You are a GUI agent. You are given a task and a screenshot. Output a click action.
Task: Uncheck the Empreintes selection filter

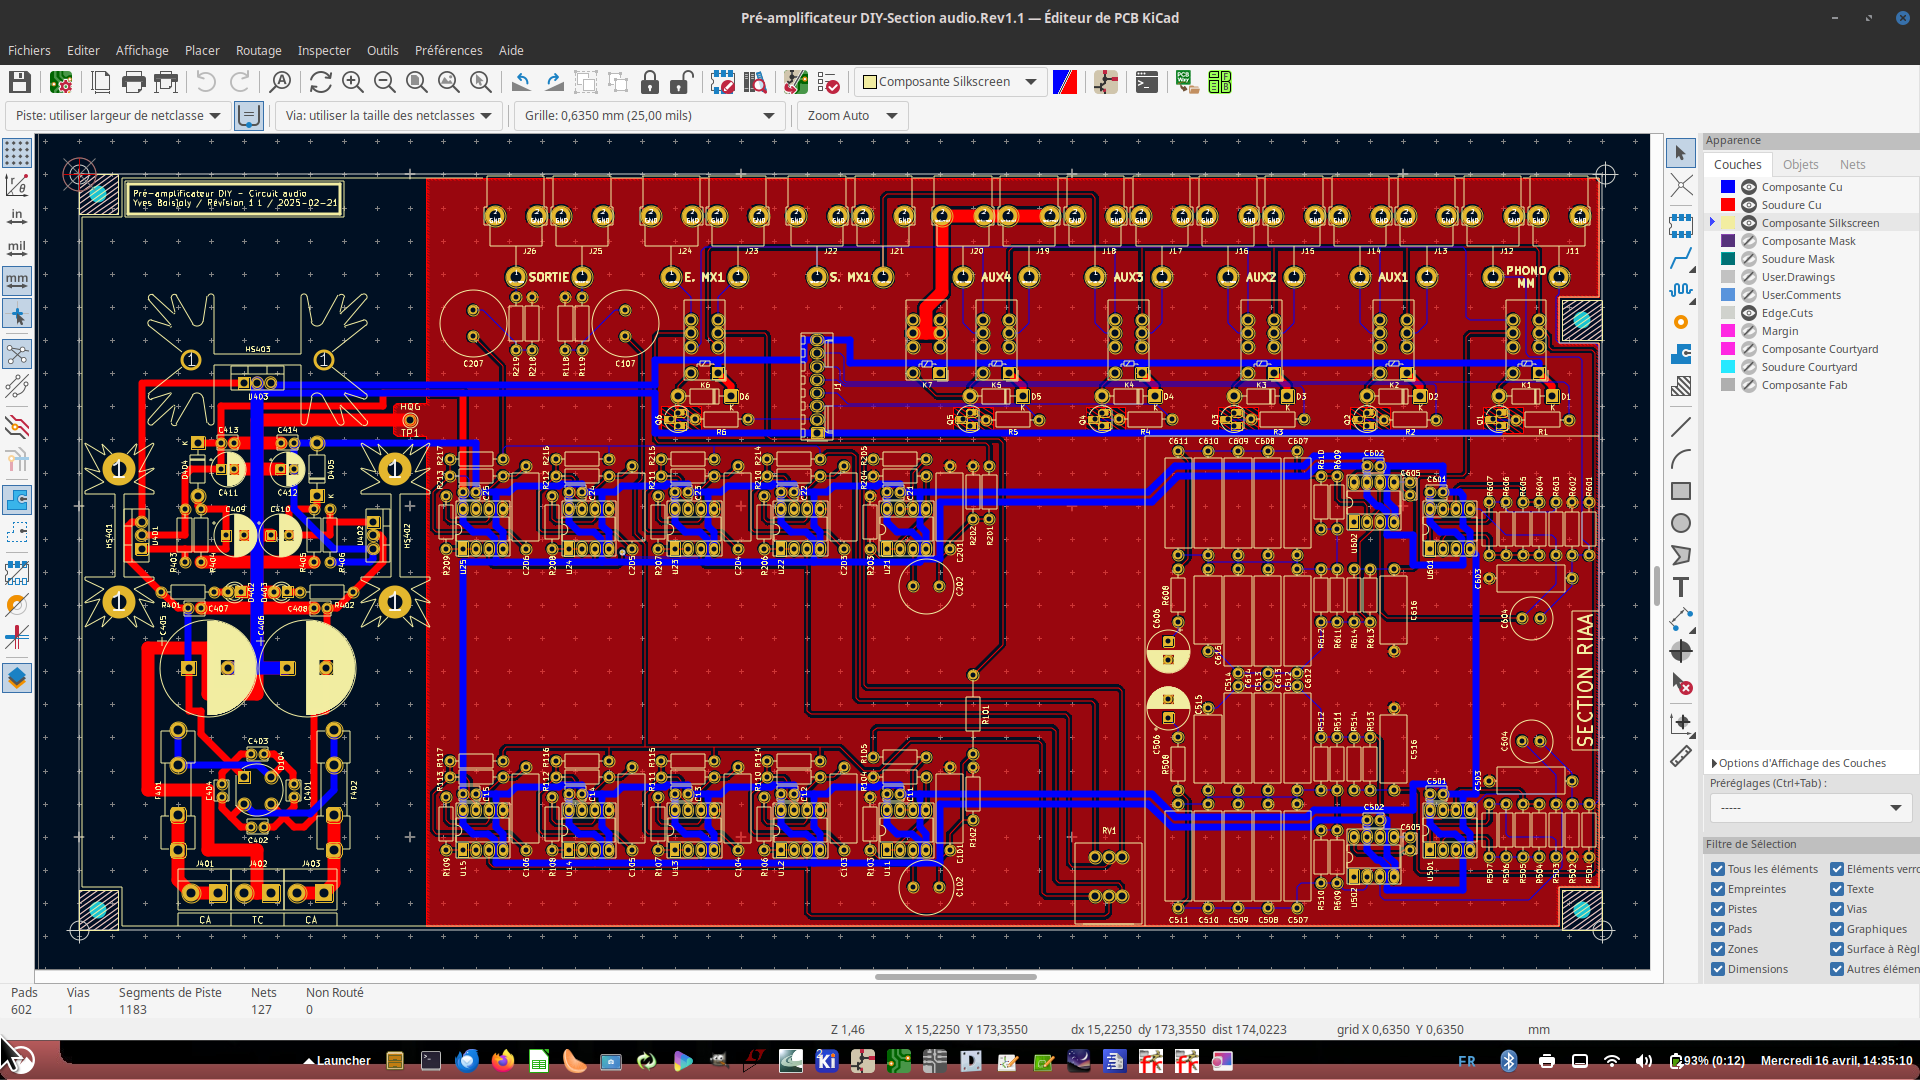click(x=1718, y=889)
